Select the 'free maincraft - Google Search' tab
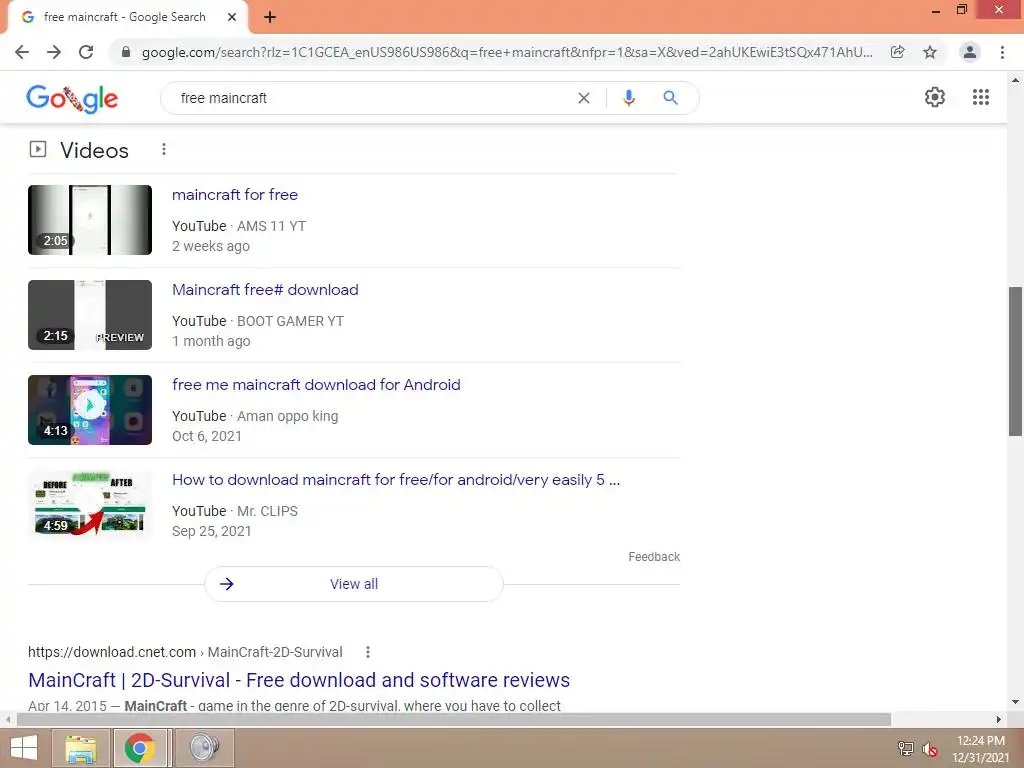The height and width of the screenshot is (768, 1024). coord(127,18)
